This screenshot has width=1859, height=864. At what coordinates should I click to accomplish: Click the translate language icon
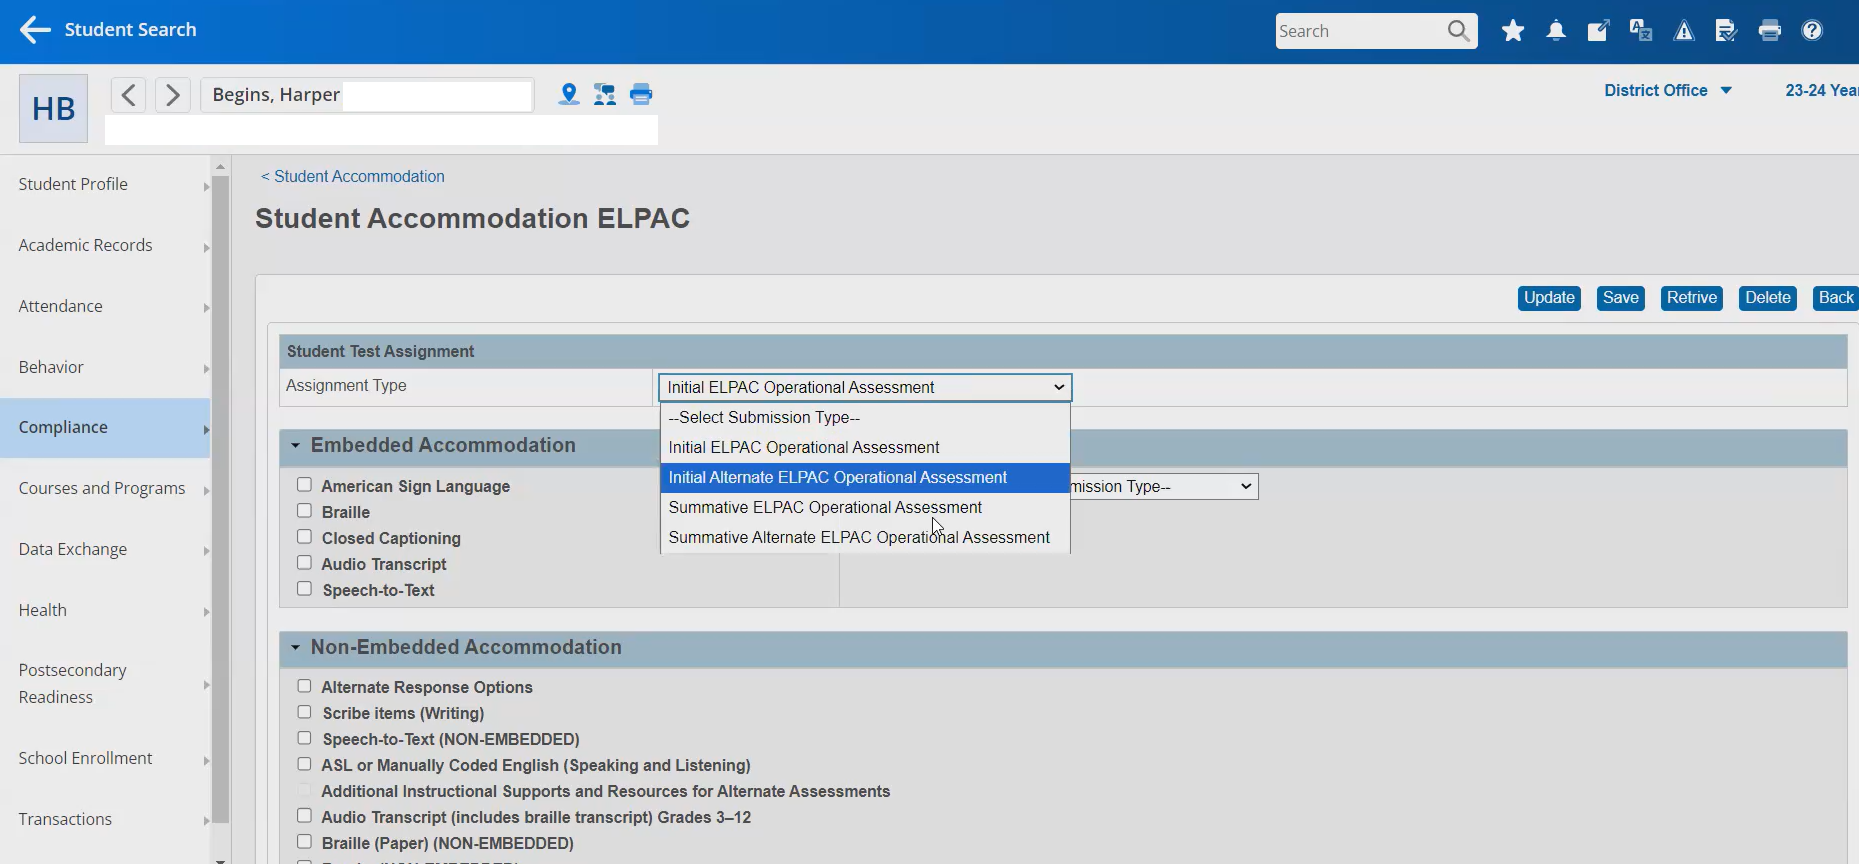tap(1641, 31)
